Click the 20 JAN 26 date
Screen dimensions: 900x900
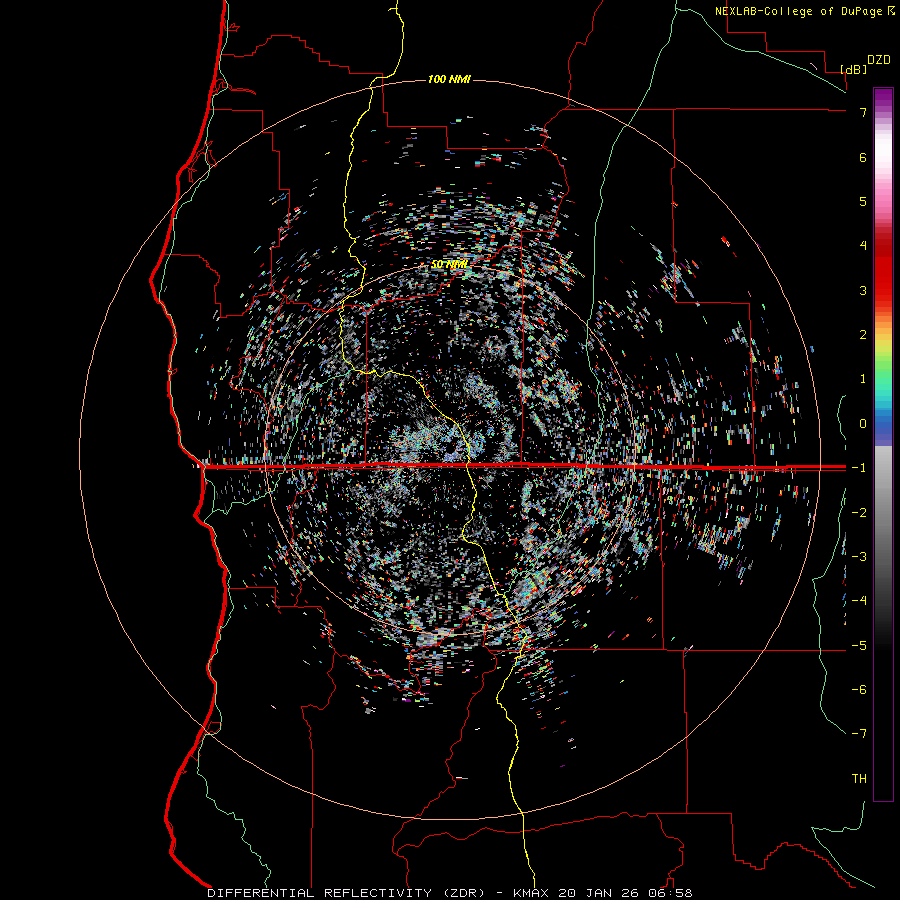601,893
